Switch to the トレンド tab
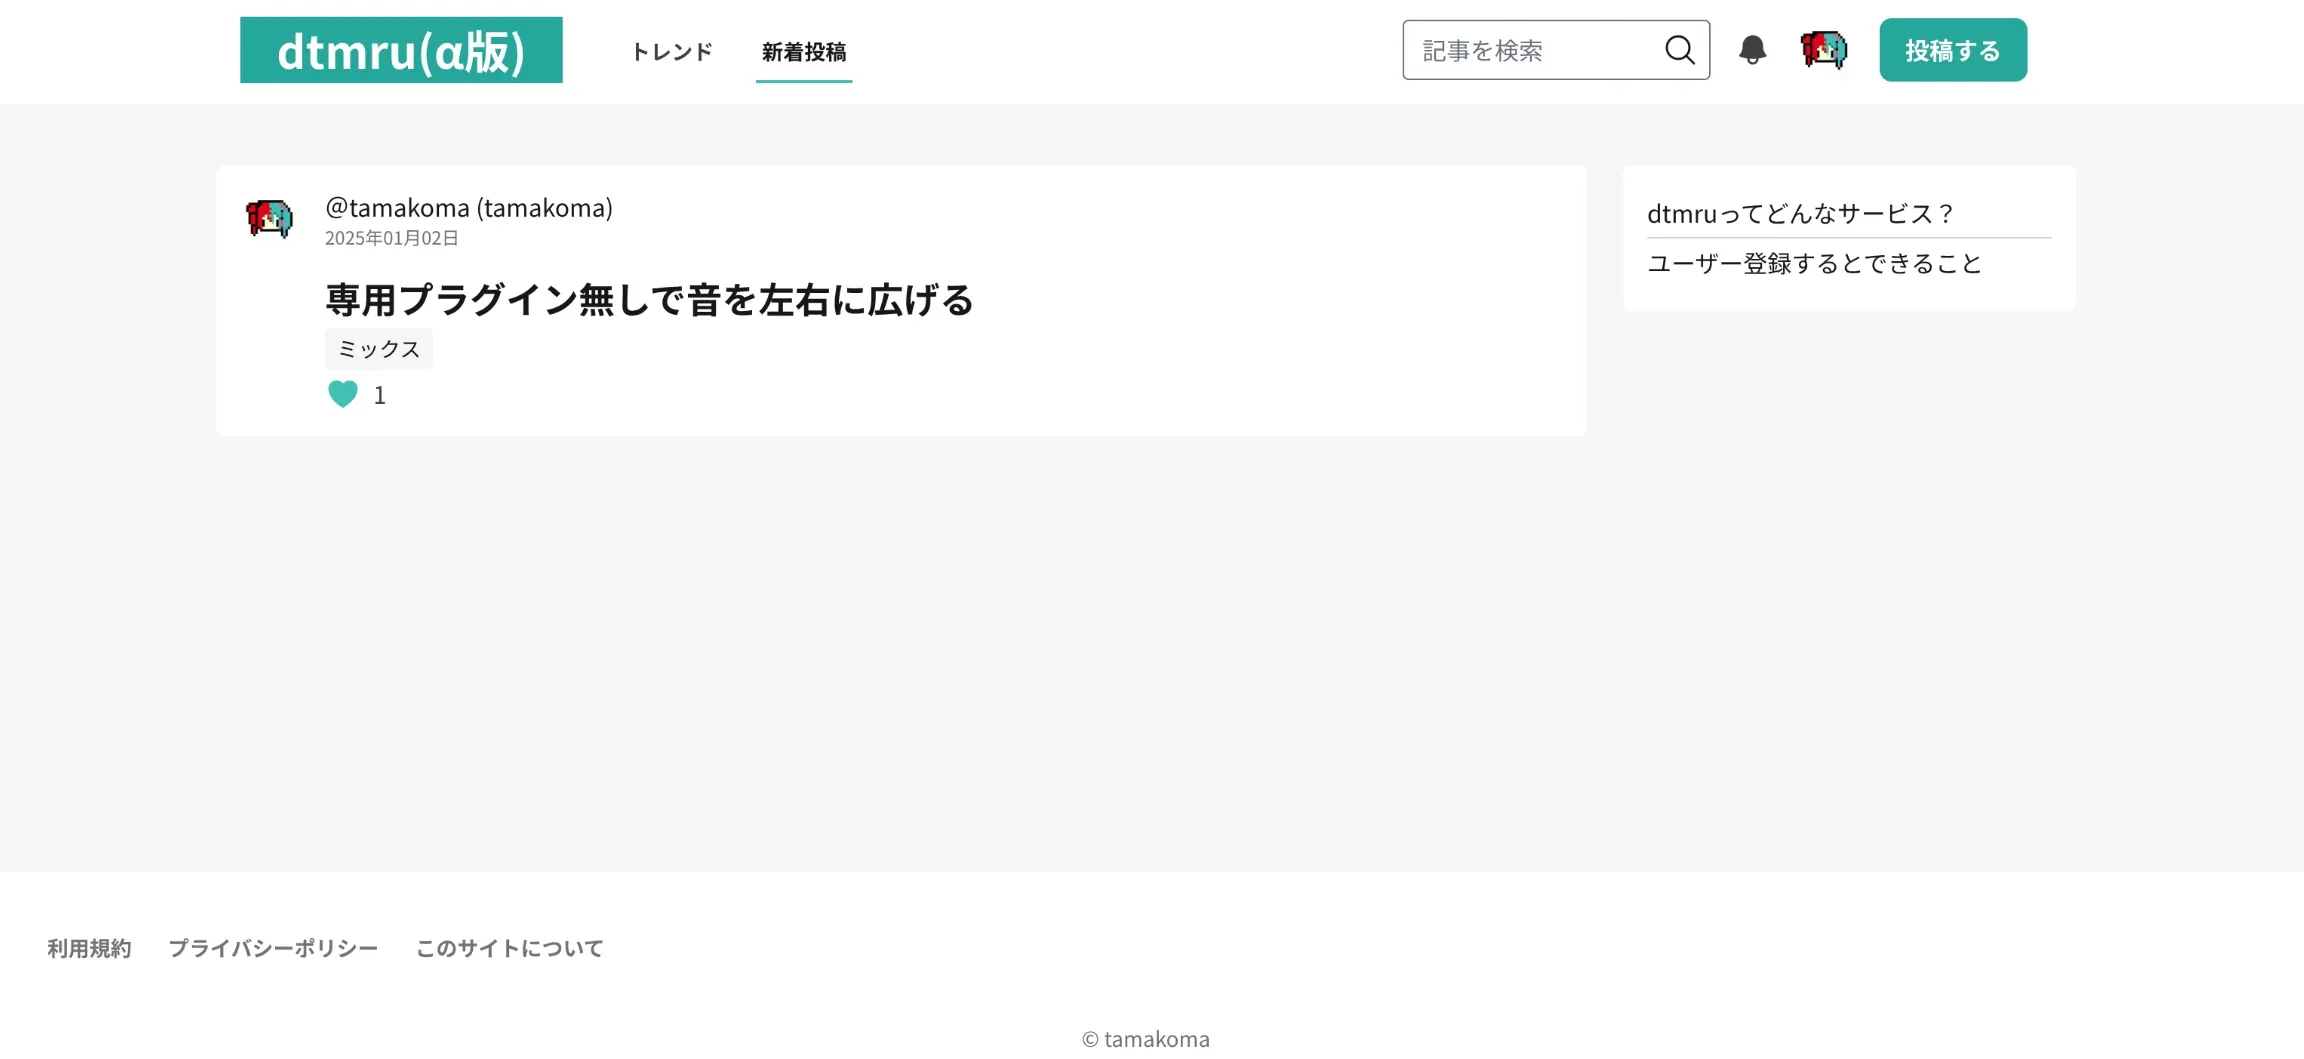Viewport: 2304px width, 1059px height. [670, 51]
